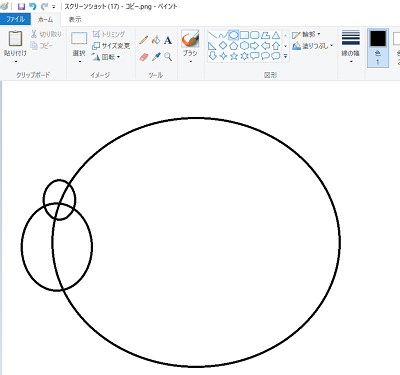Screen dimensions: 400x375
Task: Select the Diamond shape
Action: tap(223, 46)
